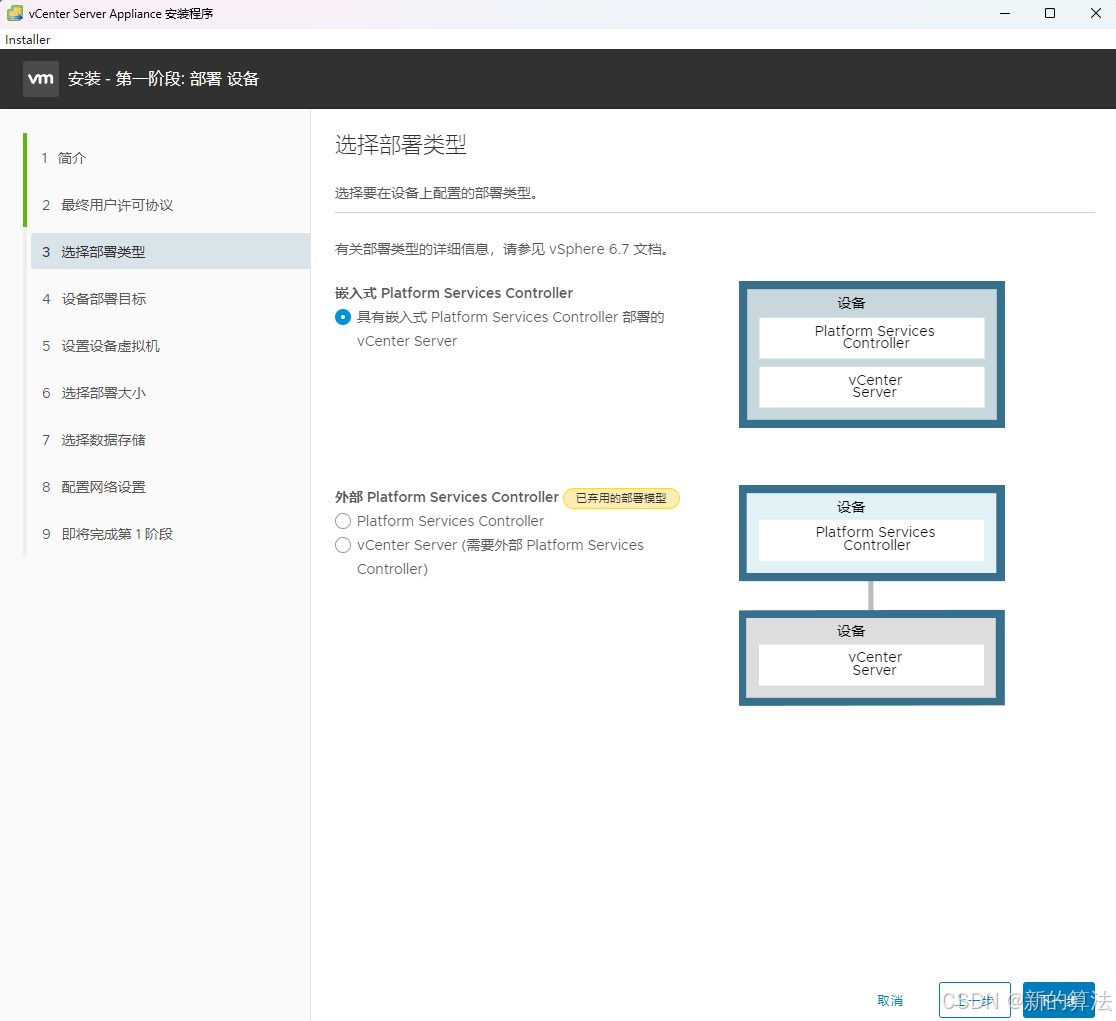1116x1021 pixels.
Task: Click the 嵌入式 Platform Services Controller heading
Action: tap(454, 293)
